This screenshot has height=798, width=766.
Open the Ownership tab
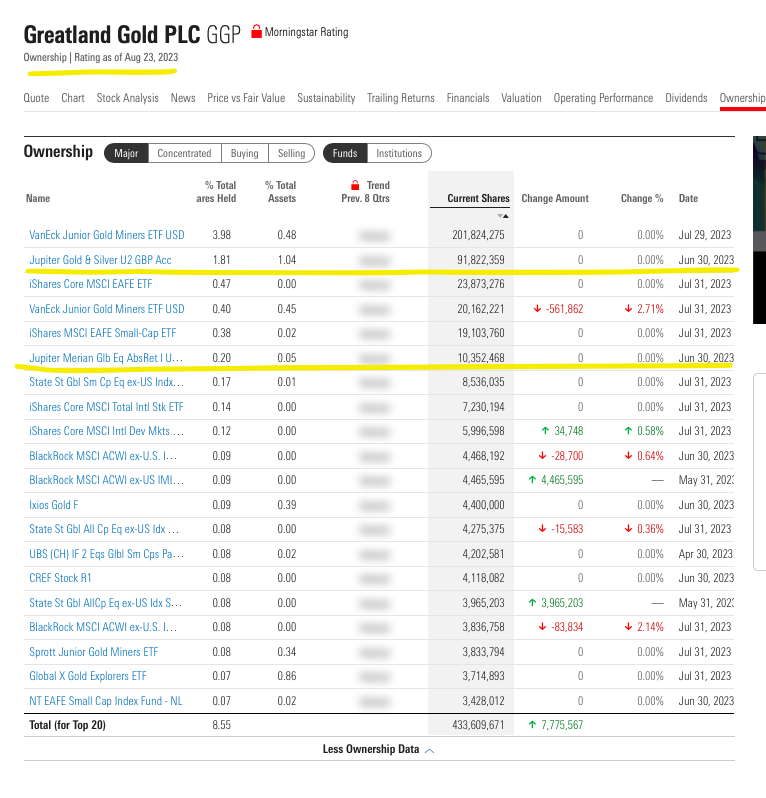[743, 98]
